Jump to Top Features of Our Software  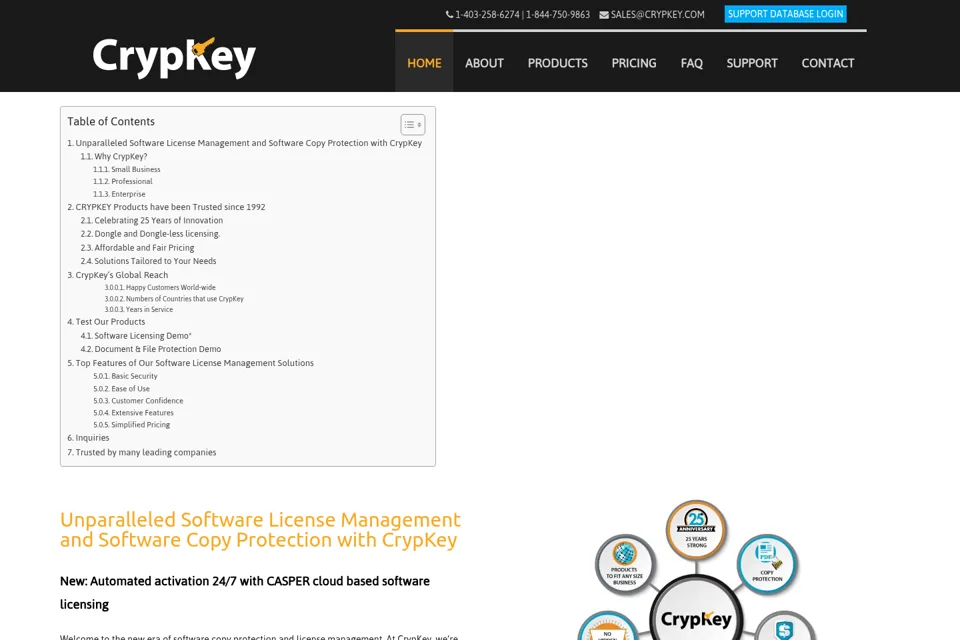point(190,363)
